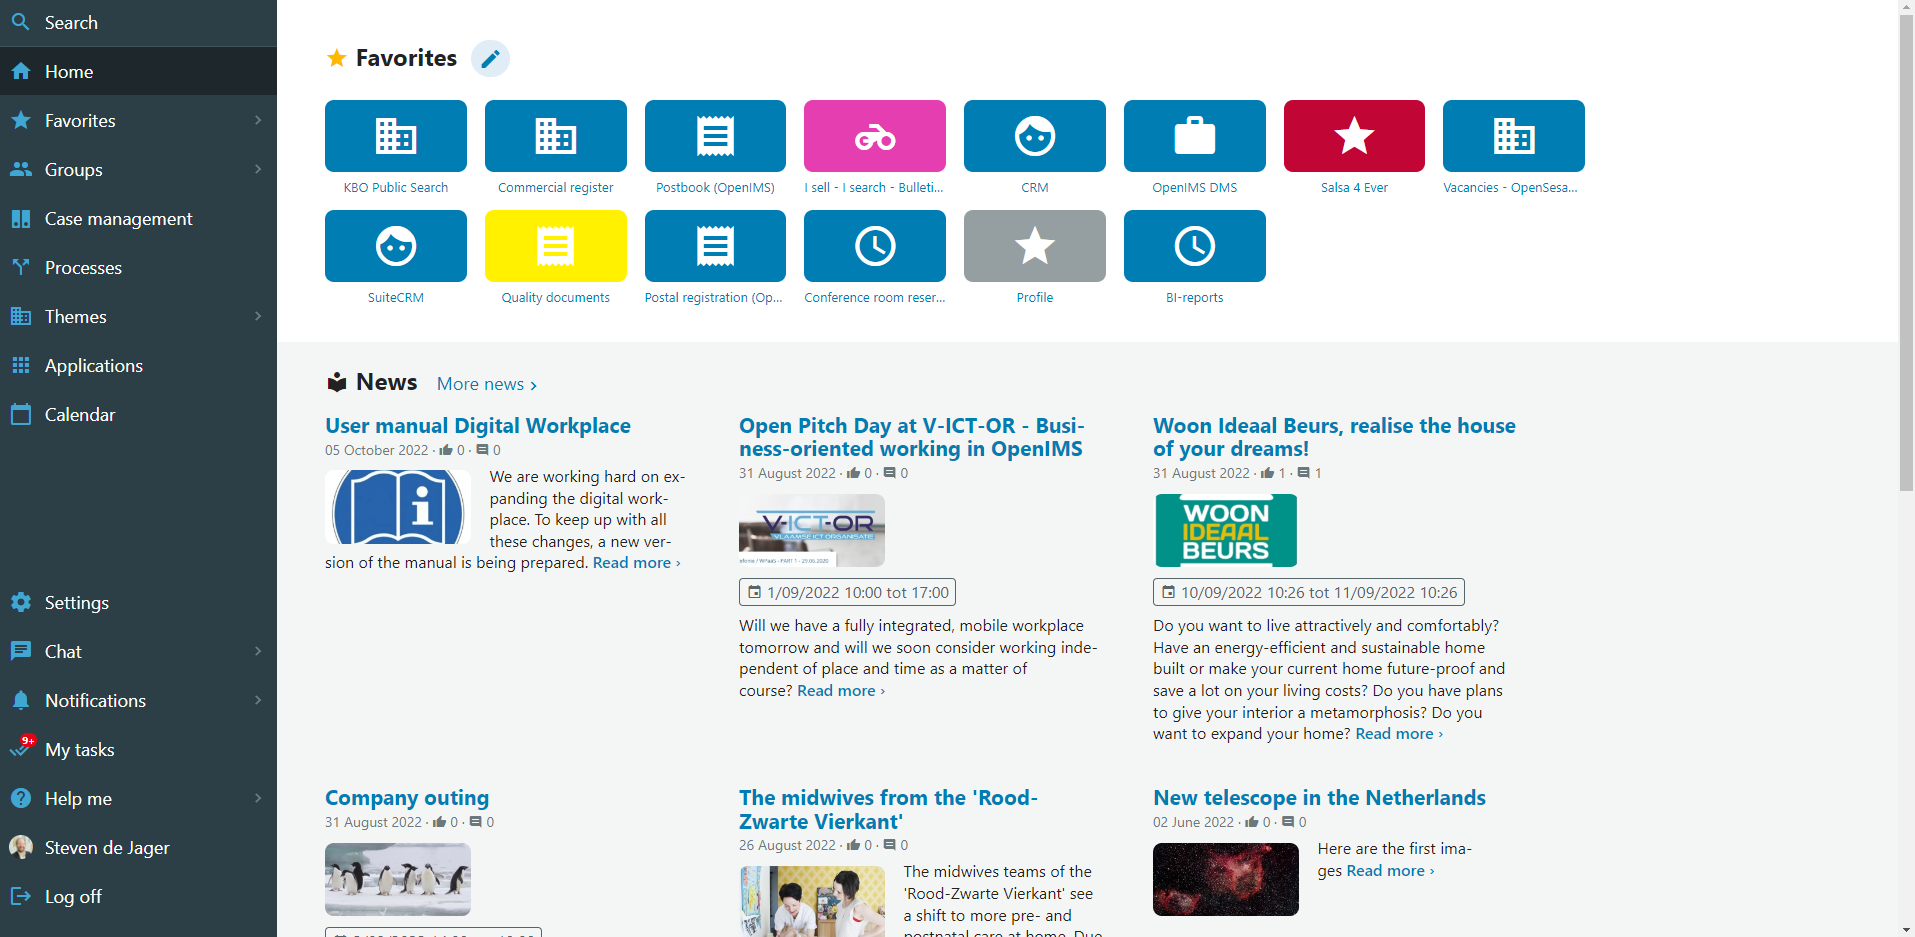The height and width of the screenshot is (937, 1915).
Task: Open the Conference room reservation clock tile
Action: pos(874,246)
